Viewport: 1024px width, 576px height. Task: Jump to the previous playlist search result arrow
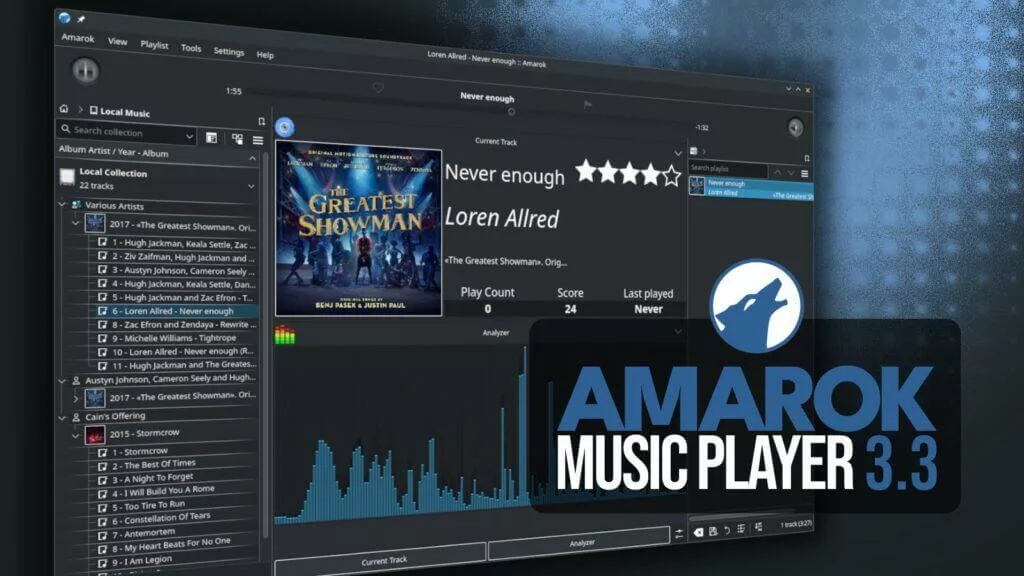(x=777, y=172)
